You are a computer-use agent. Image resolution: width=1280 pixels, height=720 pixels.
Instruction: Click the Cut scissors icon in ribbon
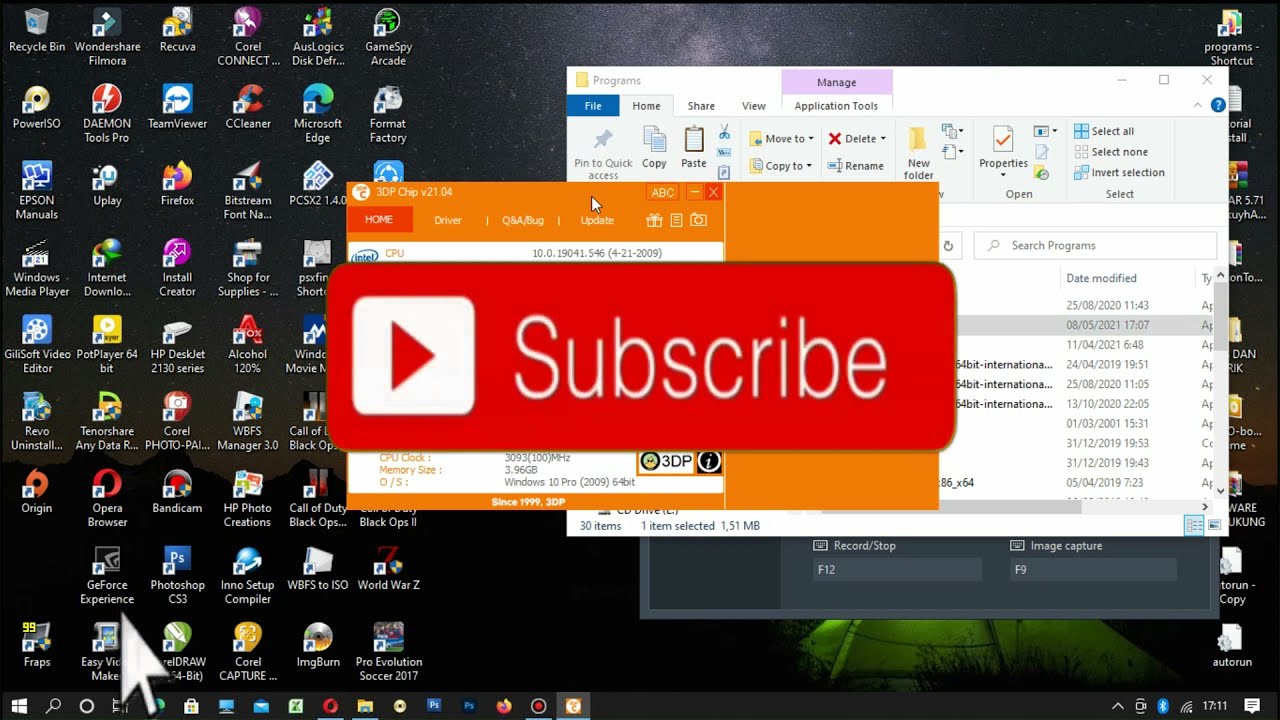coord(724,133)
